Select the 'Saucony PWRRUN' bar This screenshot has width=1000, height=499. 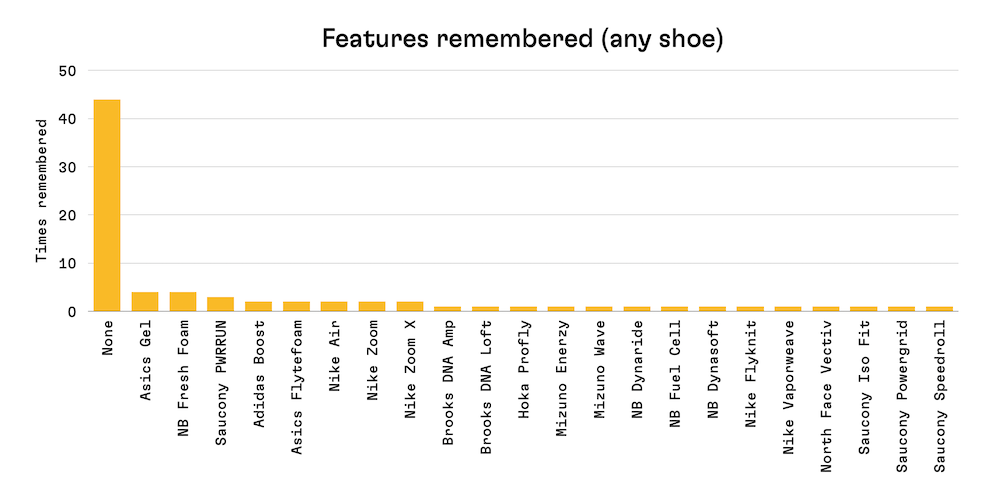pos(221,304)
